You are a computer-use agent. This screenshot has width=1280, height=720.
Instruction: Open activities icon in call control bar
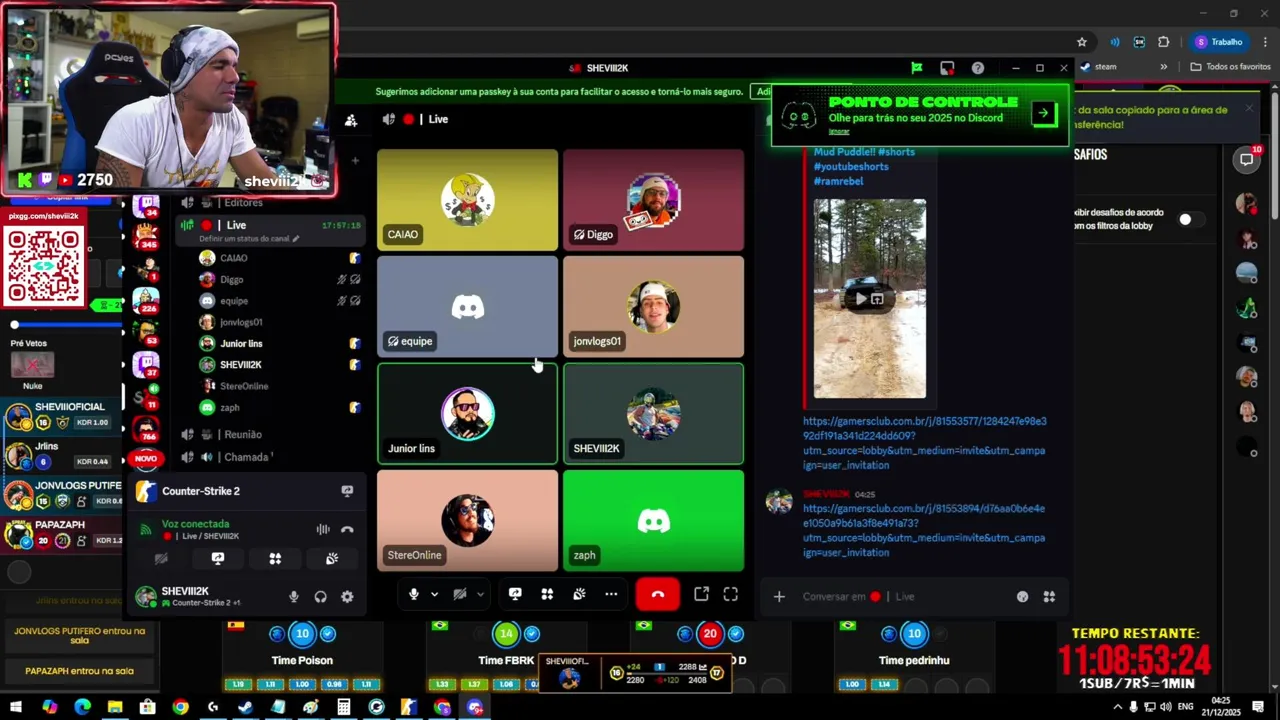[x=547, y=594]
